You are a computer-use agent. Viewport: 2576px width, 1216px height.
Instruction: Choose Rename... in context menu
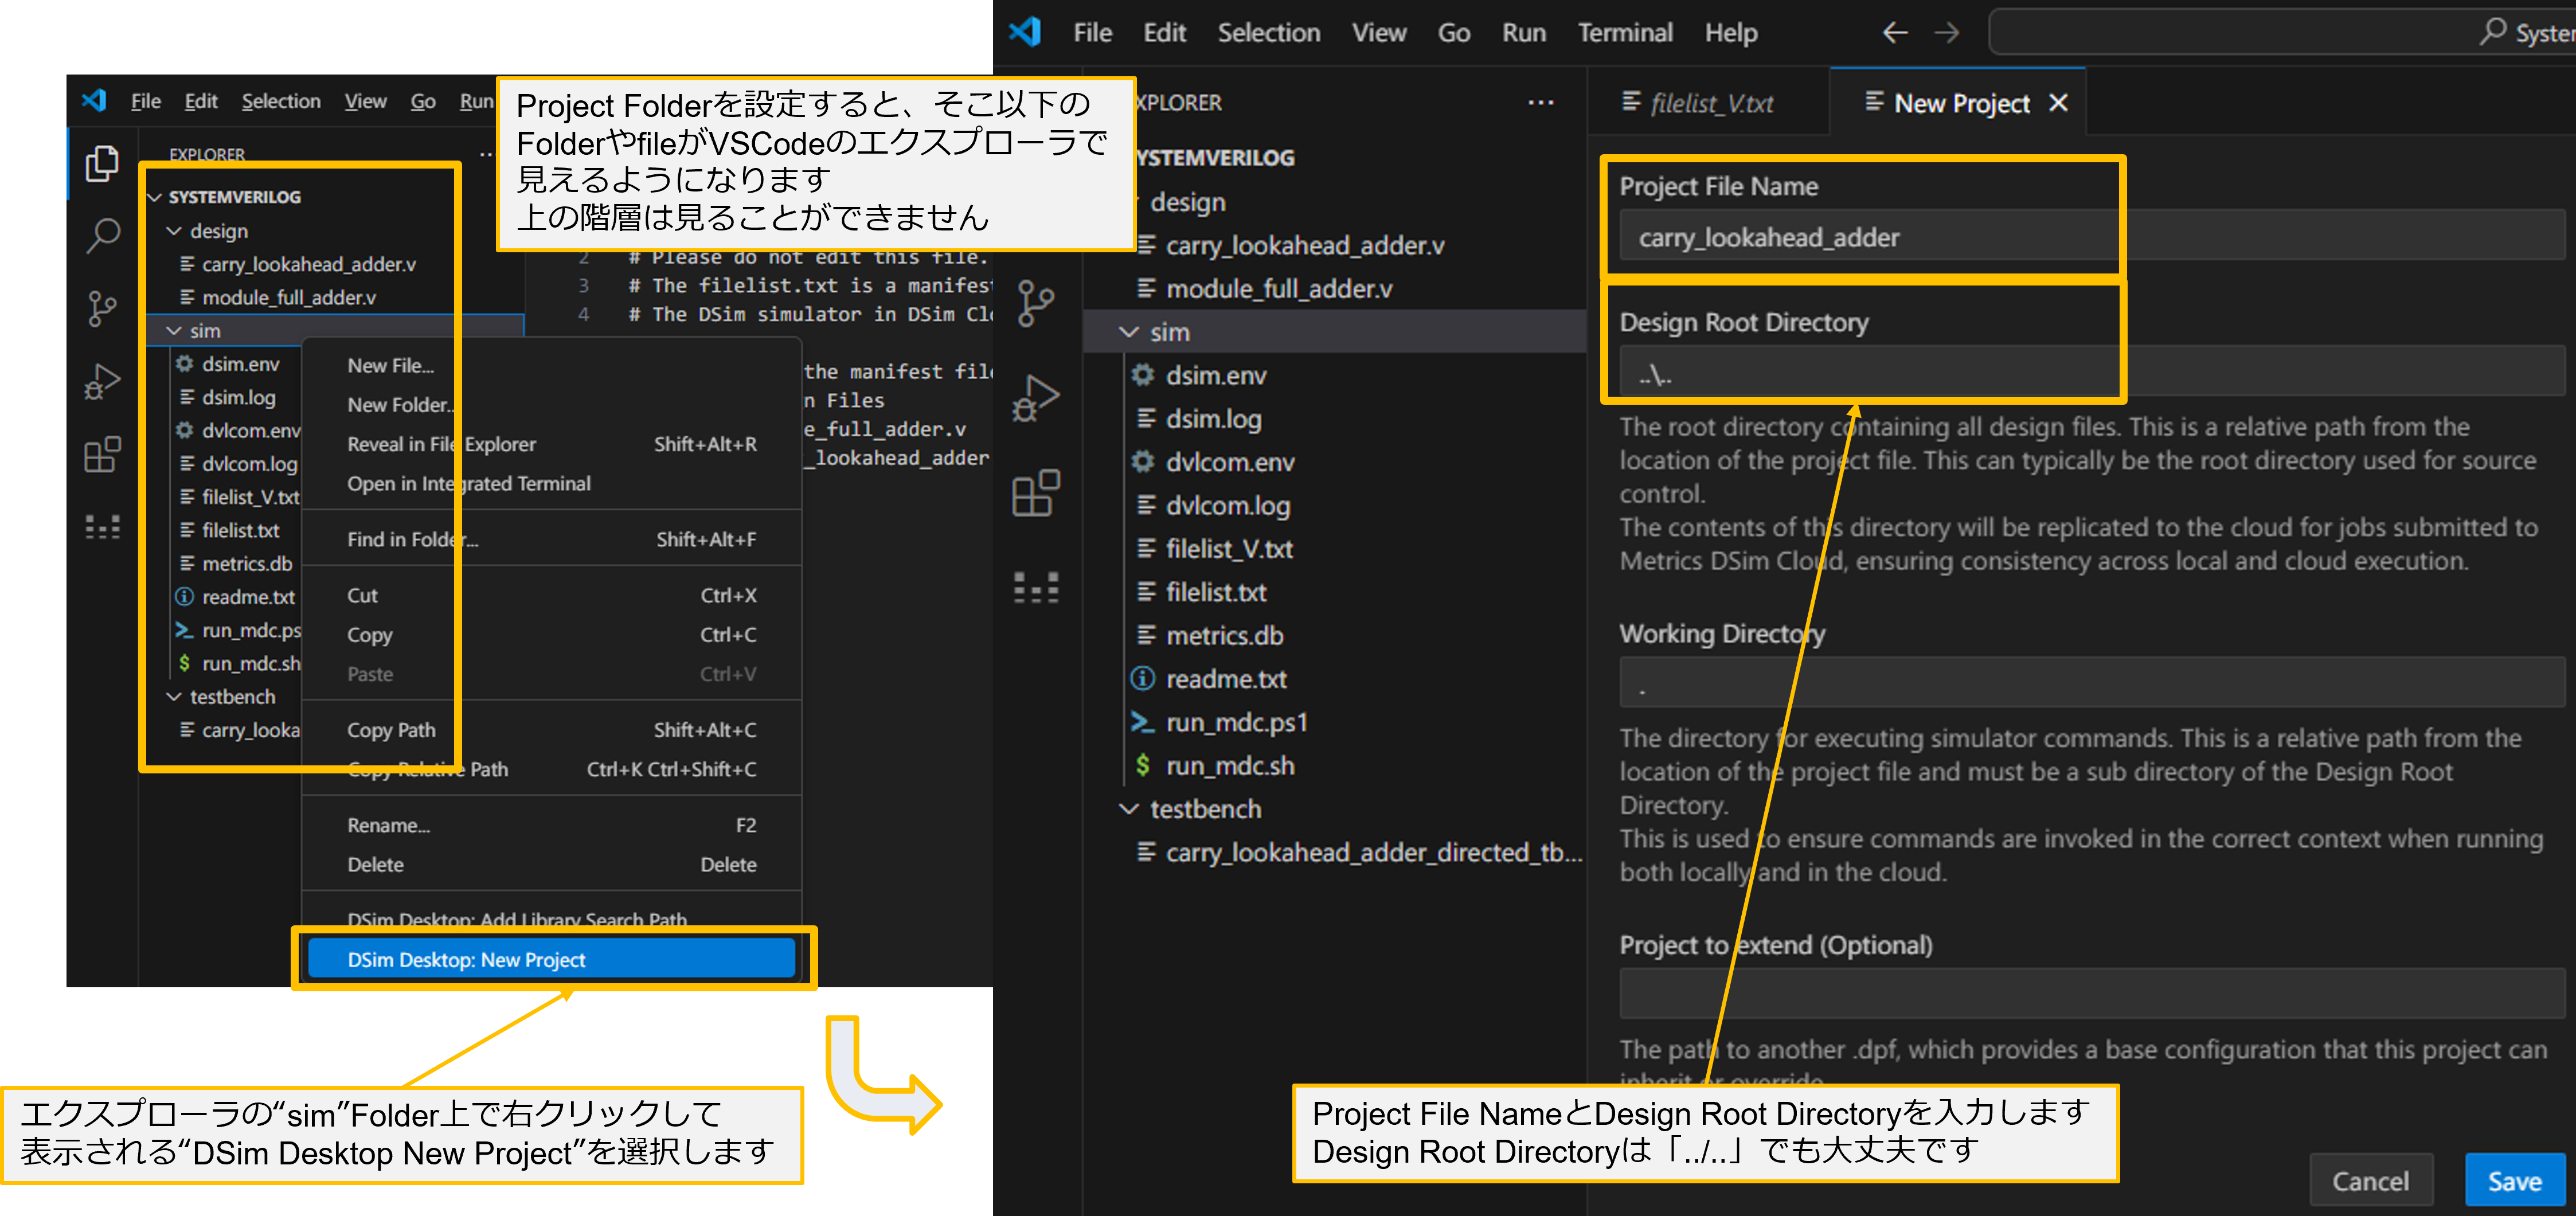click(552, 825)
